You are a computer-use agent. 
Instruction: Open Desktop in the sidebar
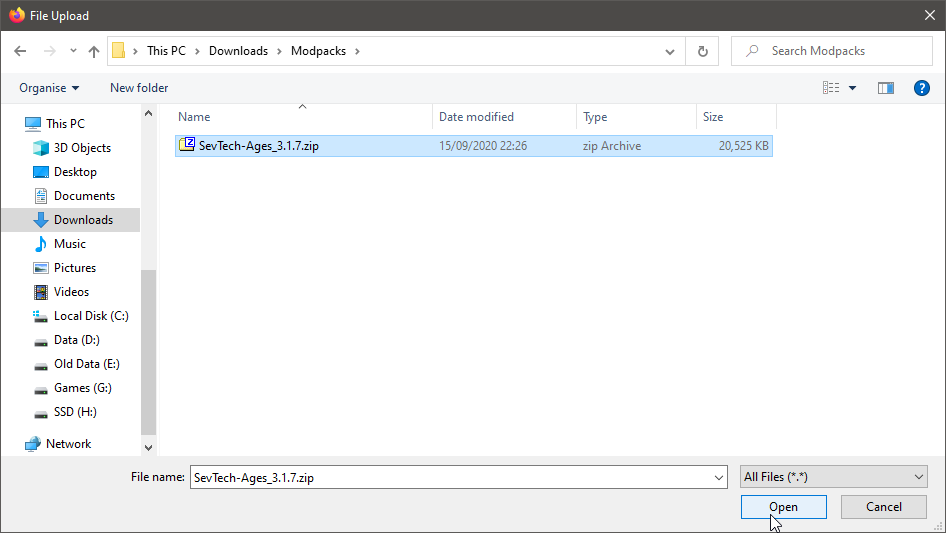click(x=75, y=172)
